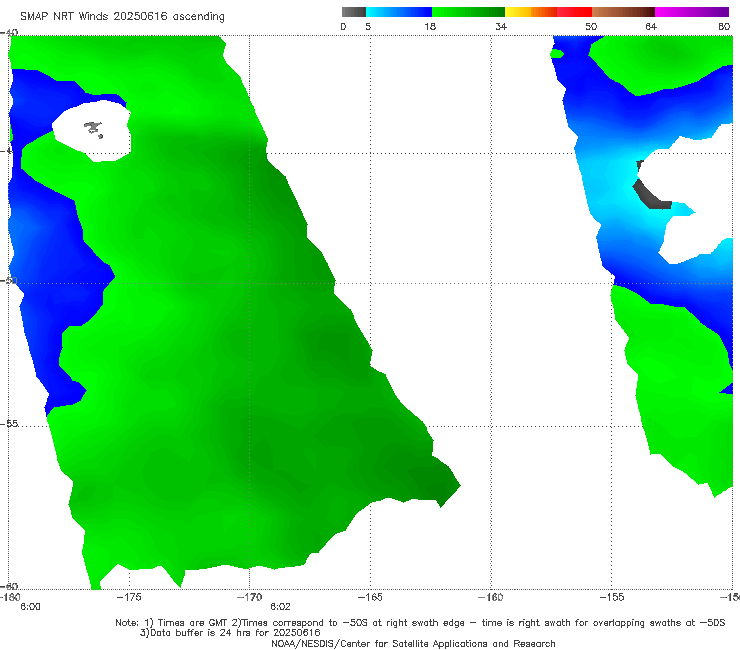This screenshot has width=740, height=650.
Task: Click the gray 0-5 segment of color bar
Action: [353, 12]
